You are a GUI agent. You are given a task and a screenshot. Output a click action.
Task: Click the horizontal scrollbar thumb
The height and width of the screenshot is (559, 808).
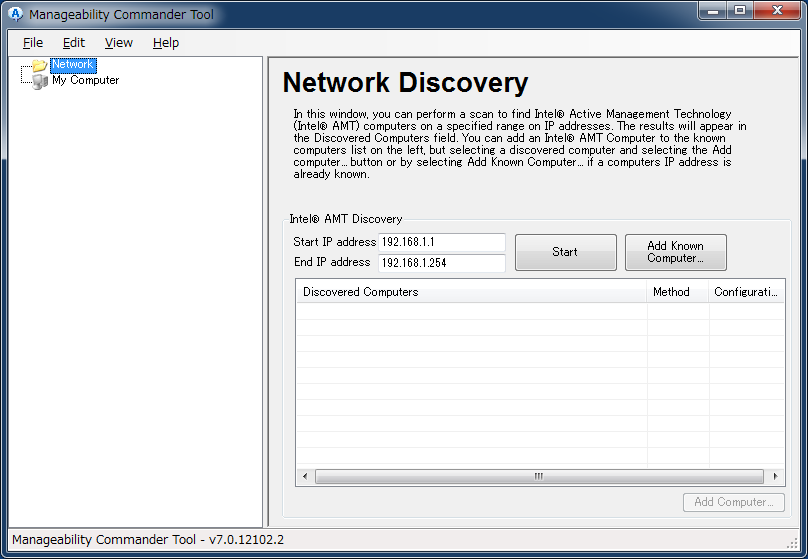539,477
